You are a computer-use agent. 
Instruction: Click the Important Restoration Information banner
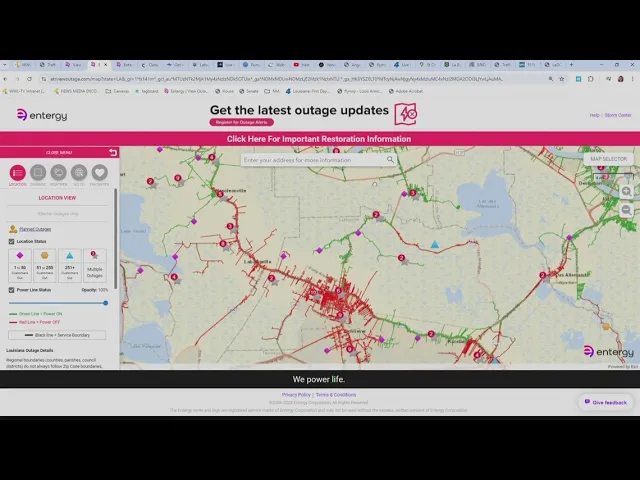(x=319, y=139)
